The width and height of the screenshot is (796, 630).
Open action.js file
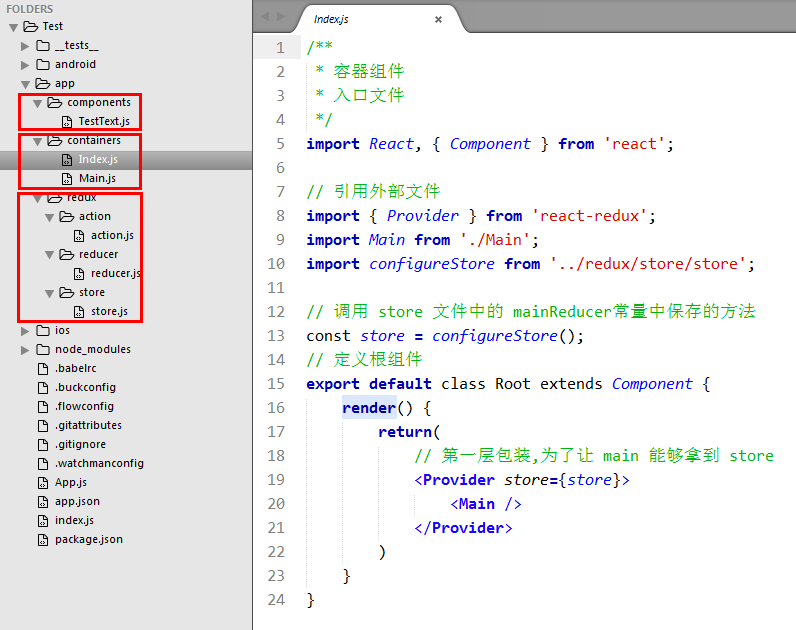click(x=112, y=235)
